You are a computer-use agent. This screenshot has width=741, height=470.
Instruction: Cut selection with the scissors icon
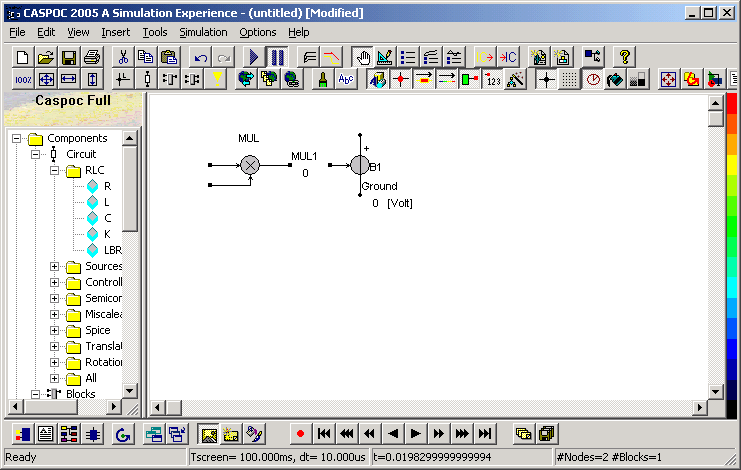click(x=123, y=57)
